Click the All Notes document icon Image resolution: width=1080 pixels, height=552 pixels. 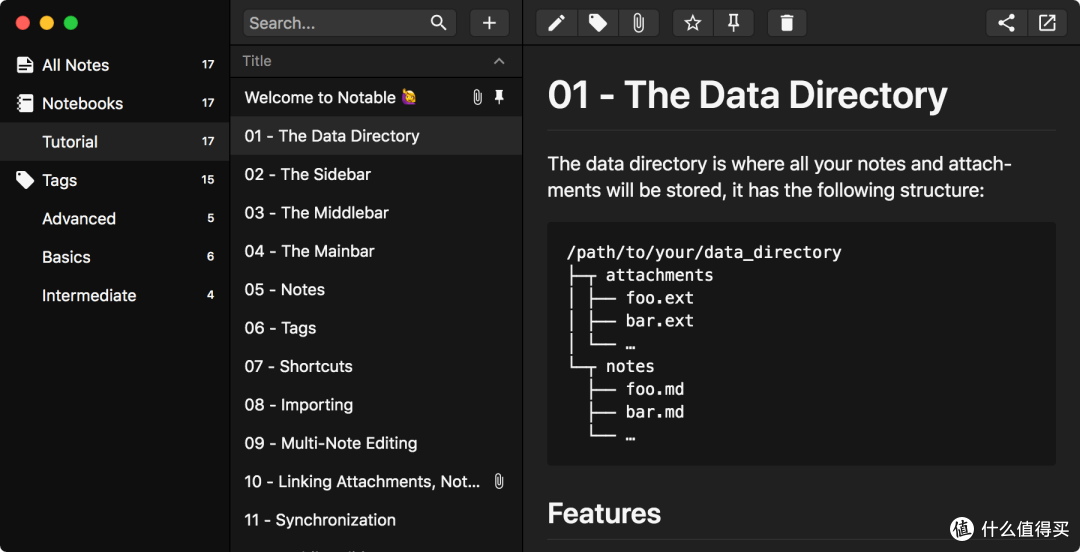tap(25, 65)
